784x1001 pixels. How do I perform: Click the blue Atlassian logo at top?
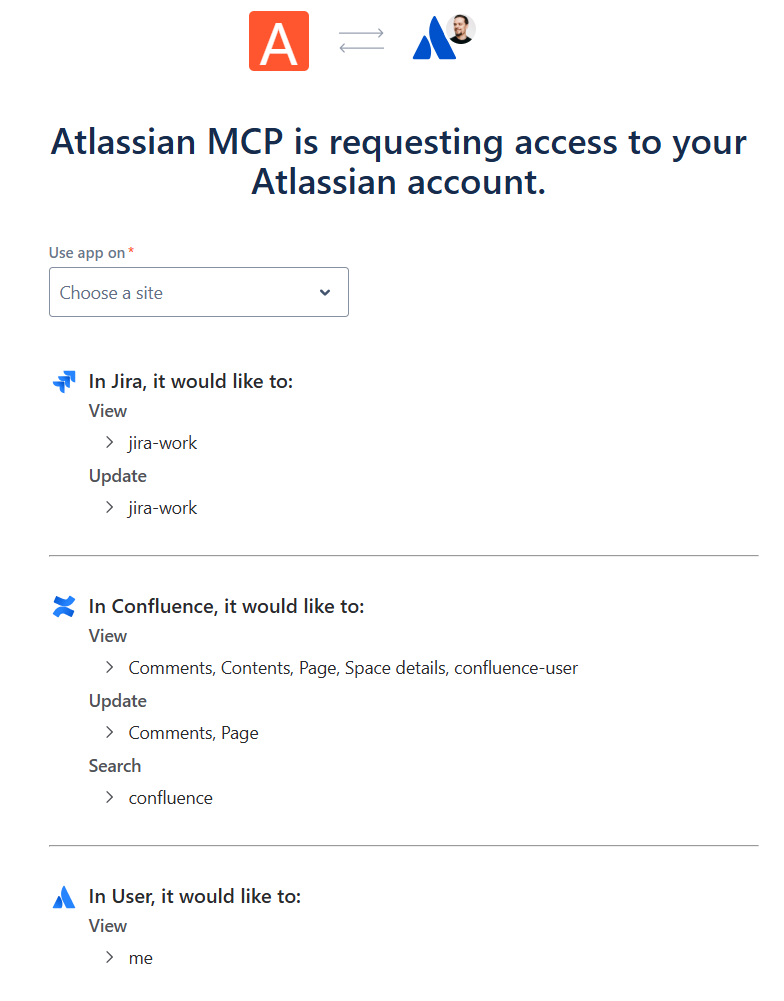434,38
